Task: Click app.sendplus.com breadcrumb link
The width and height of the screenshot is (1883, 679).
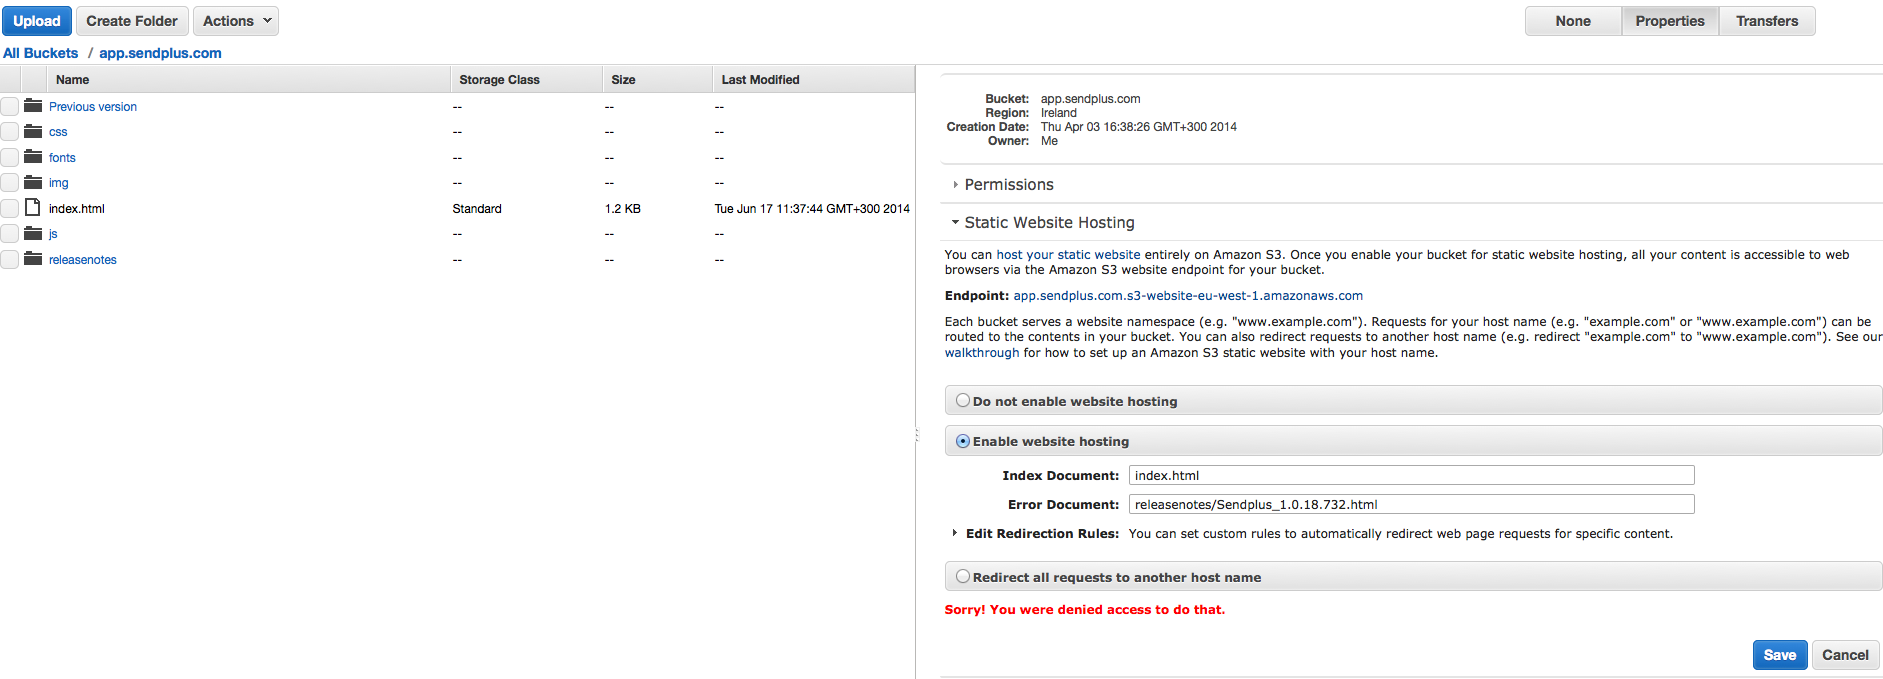Action: (160, 53)
